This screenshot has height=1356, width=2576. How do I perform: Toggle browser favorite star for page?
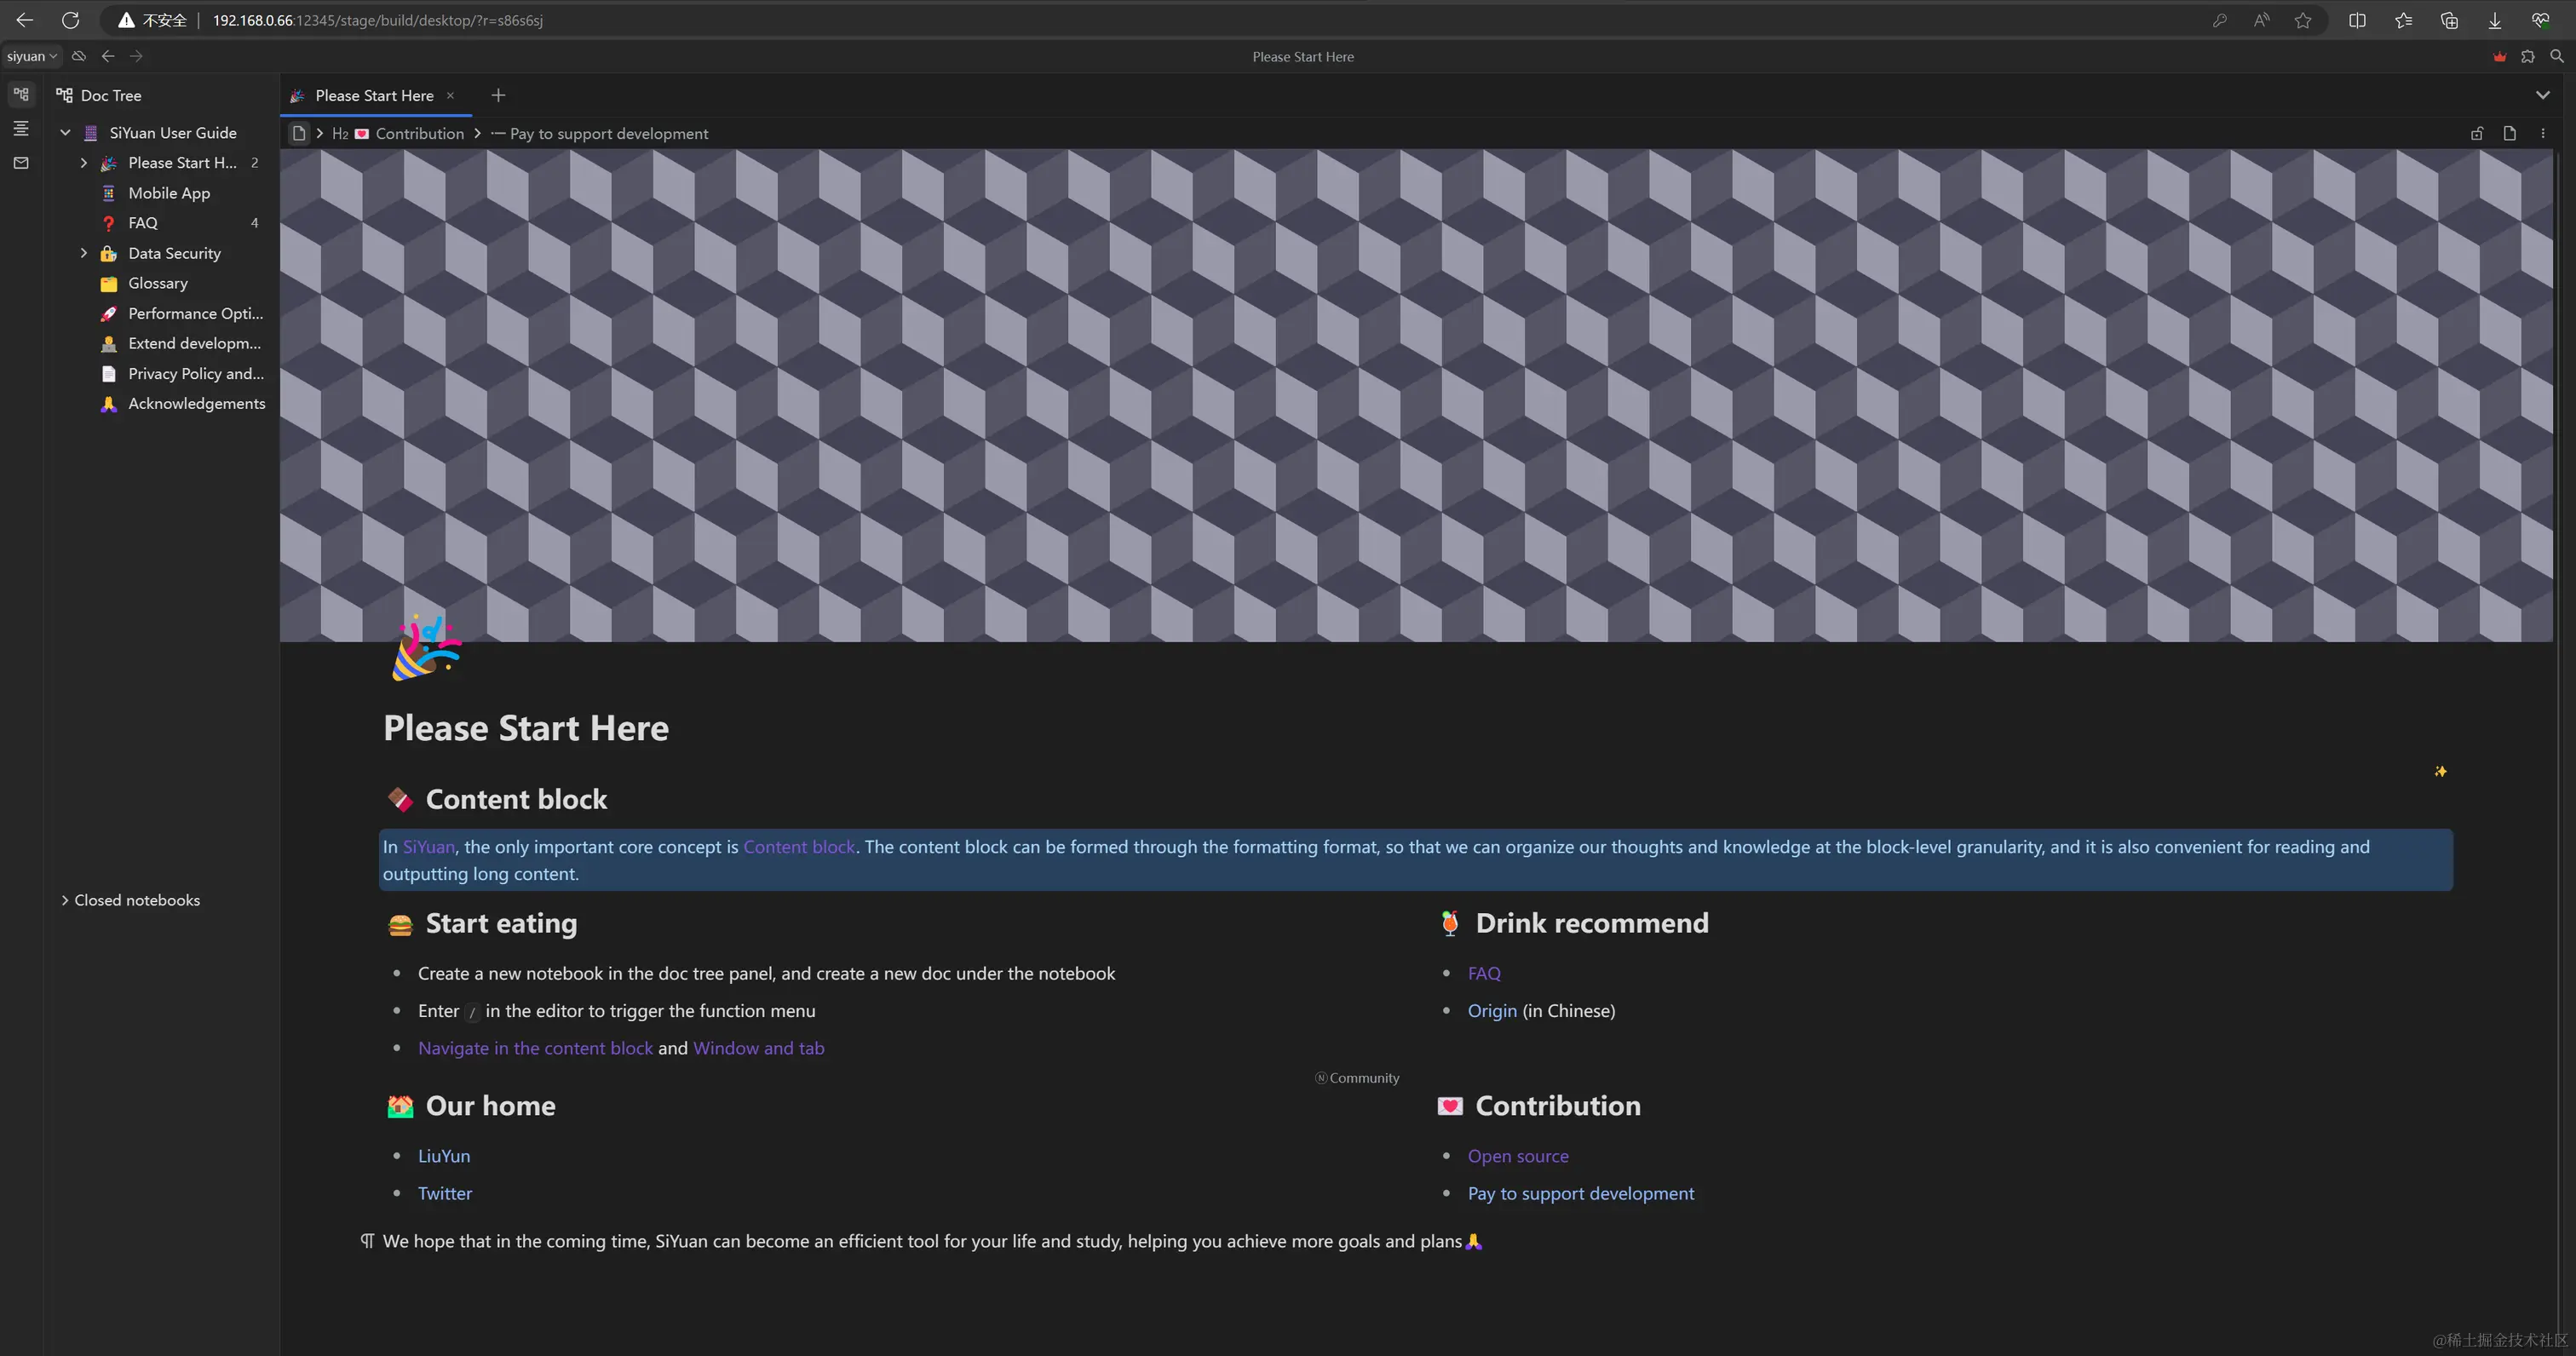pyautogui.click(x=2303, y=20)
